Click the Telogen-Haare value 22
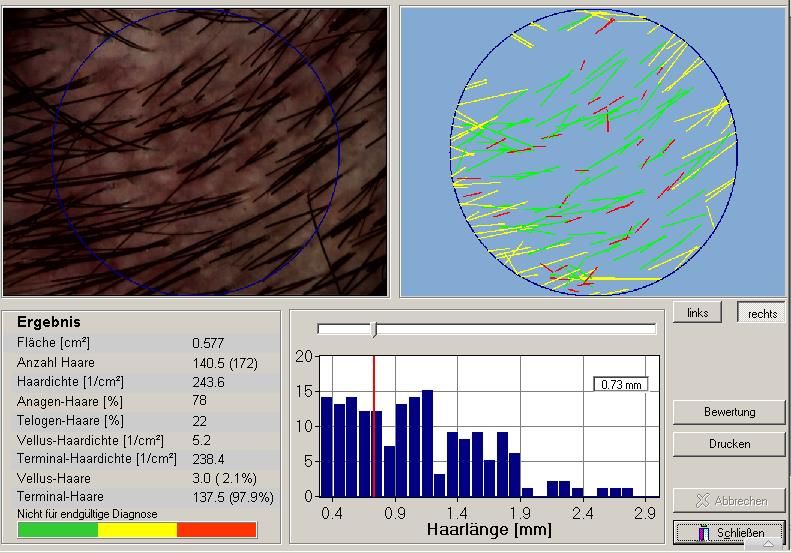This screenshot has width=791, height=553. (x=199, y=421)
